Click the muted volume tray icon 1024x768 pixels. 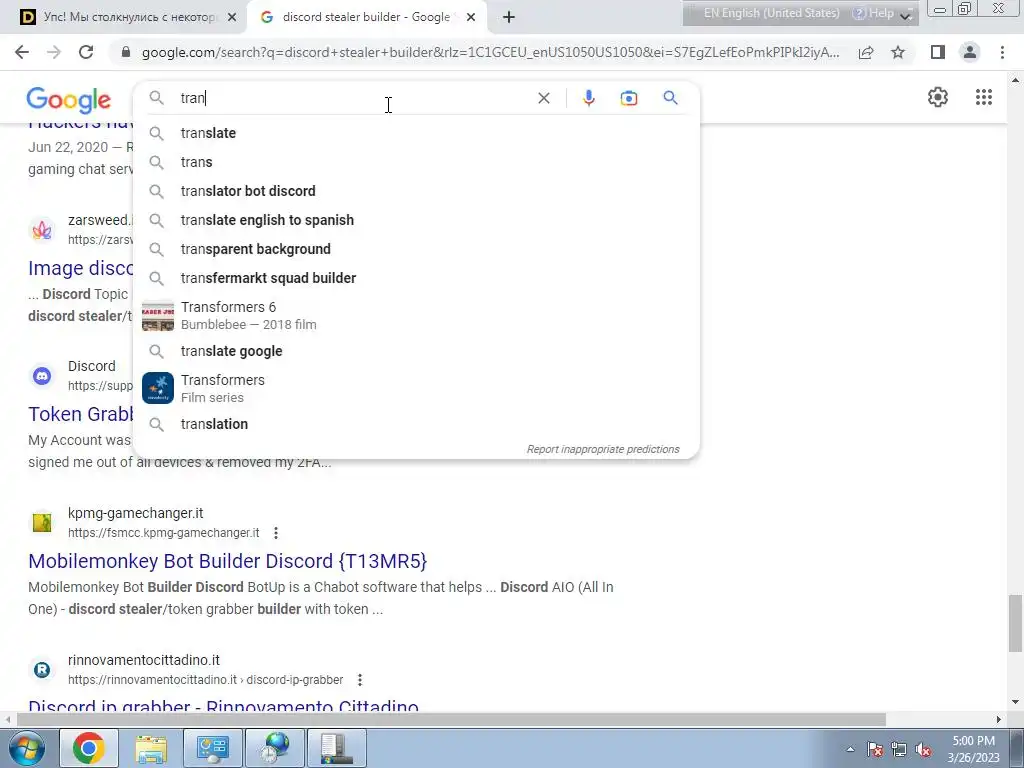923,750
